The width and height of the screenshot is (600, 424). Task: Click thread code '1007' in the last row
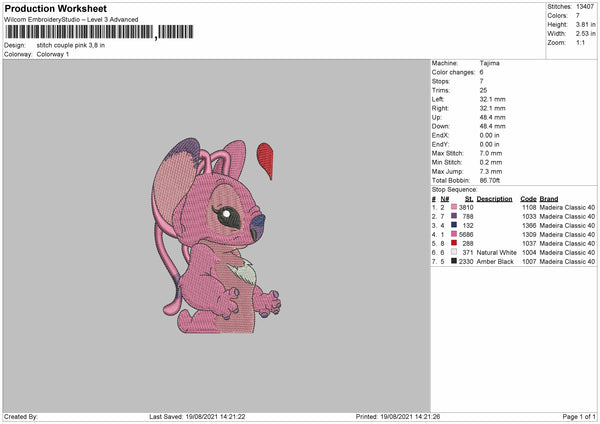[529, 261]
